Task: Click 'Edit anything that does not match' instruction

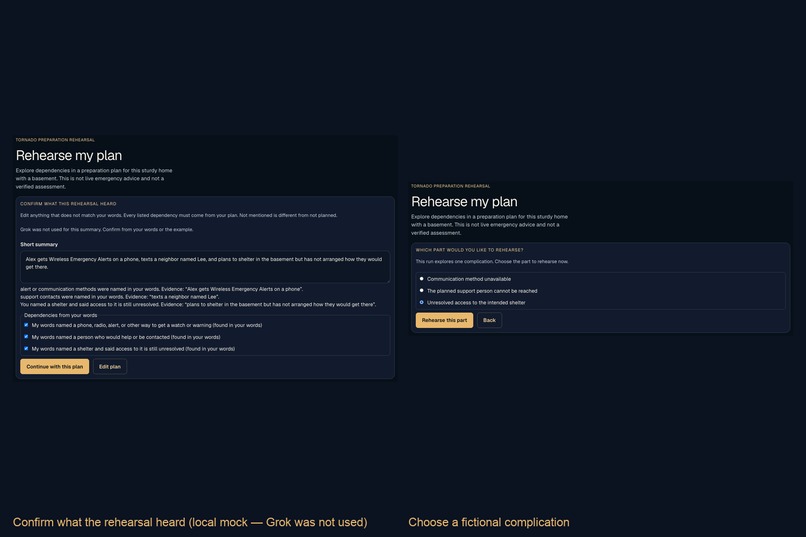Action: click(179, 215)
